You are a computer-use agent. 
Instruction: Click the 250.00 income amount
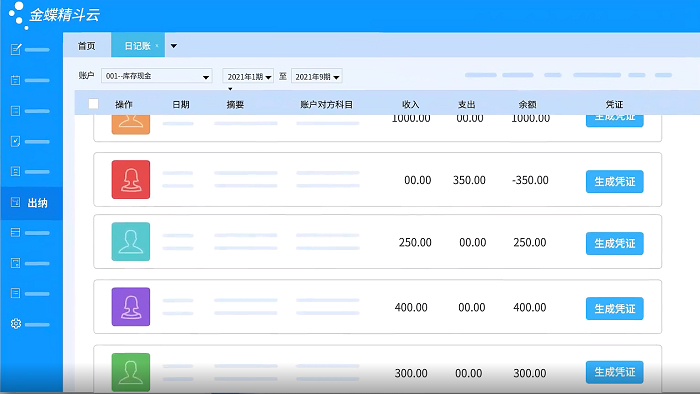(415, 242)
